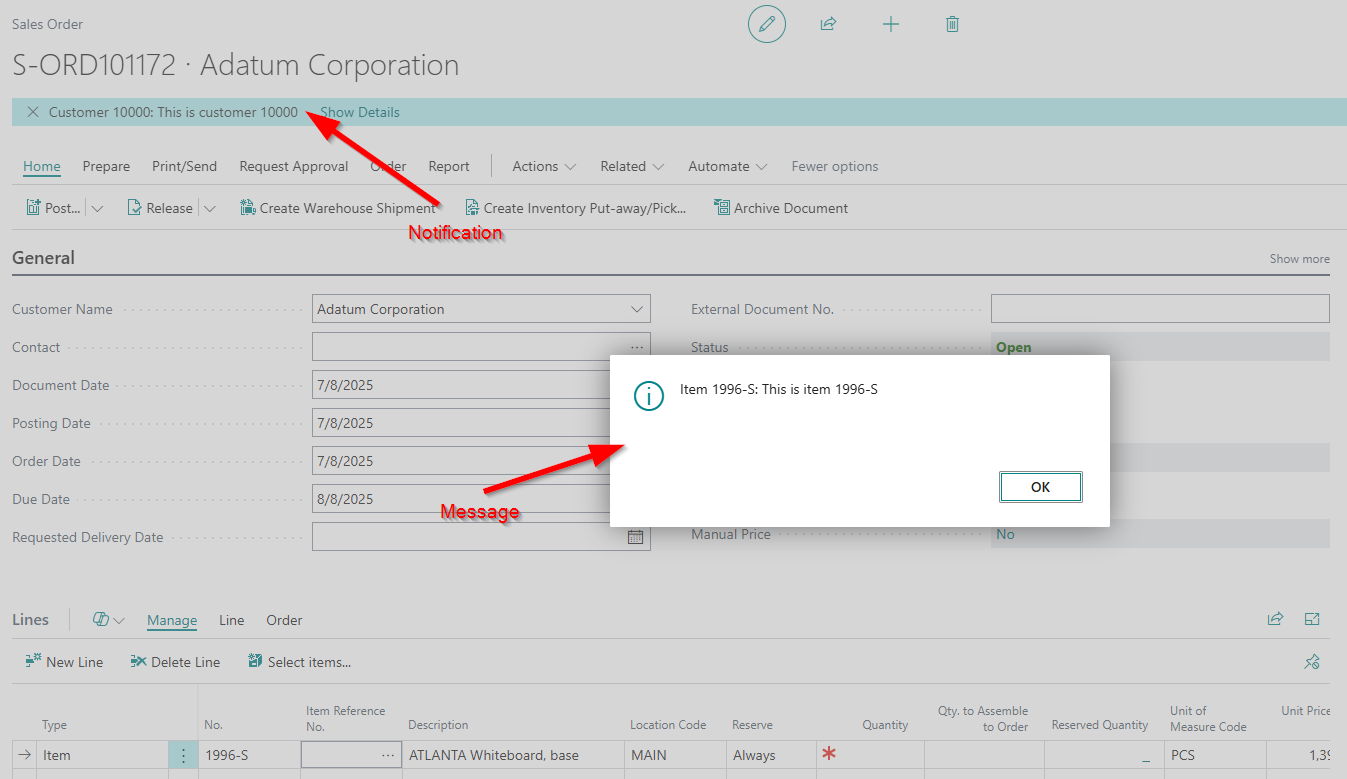Click Show Details notification link
The height and width of the screenshot is (779, 1347).
[360, 112]
